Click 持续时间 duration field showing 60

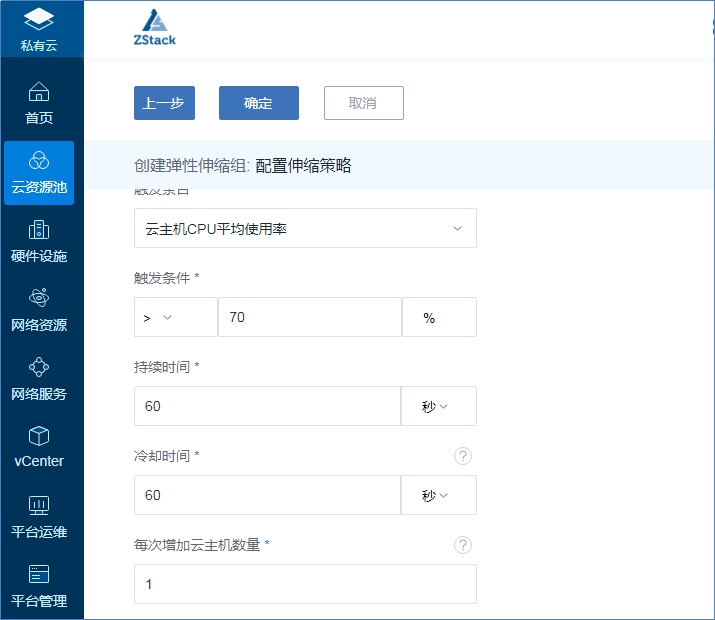pyautogui.click(x=267, y=406)
